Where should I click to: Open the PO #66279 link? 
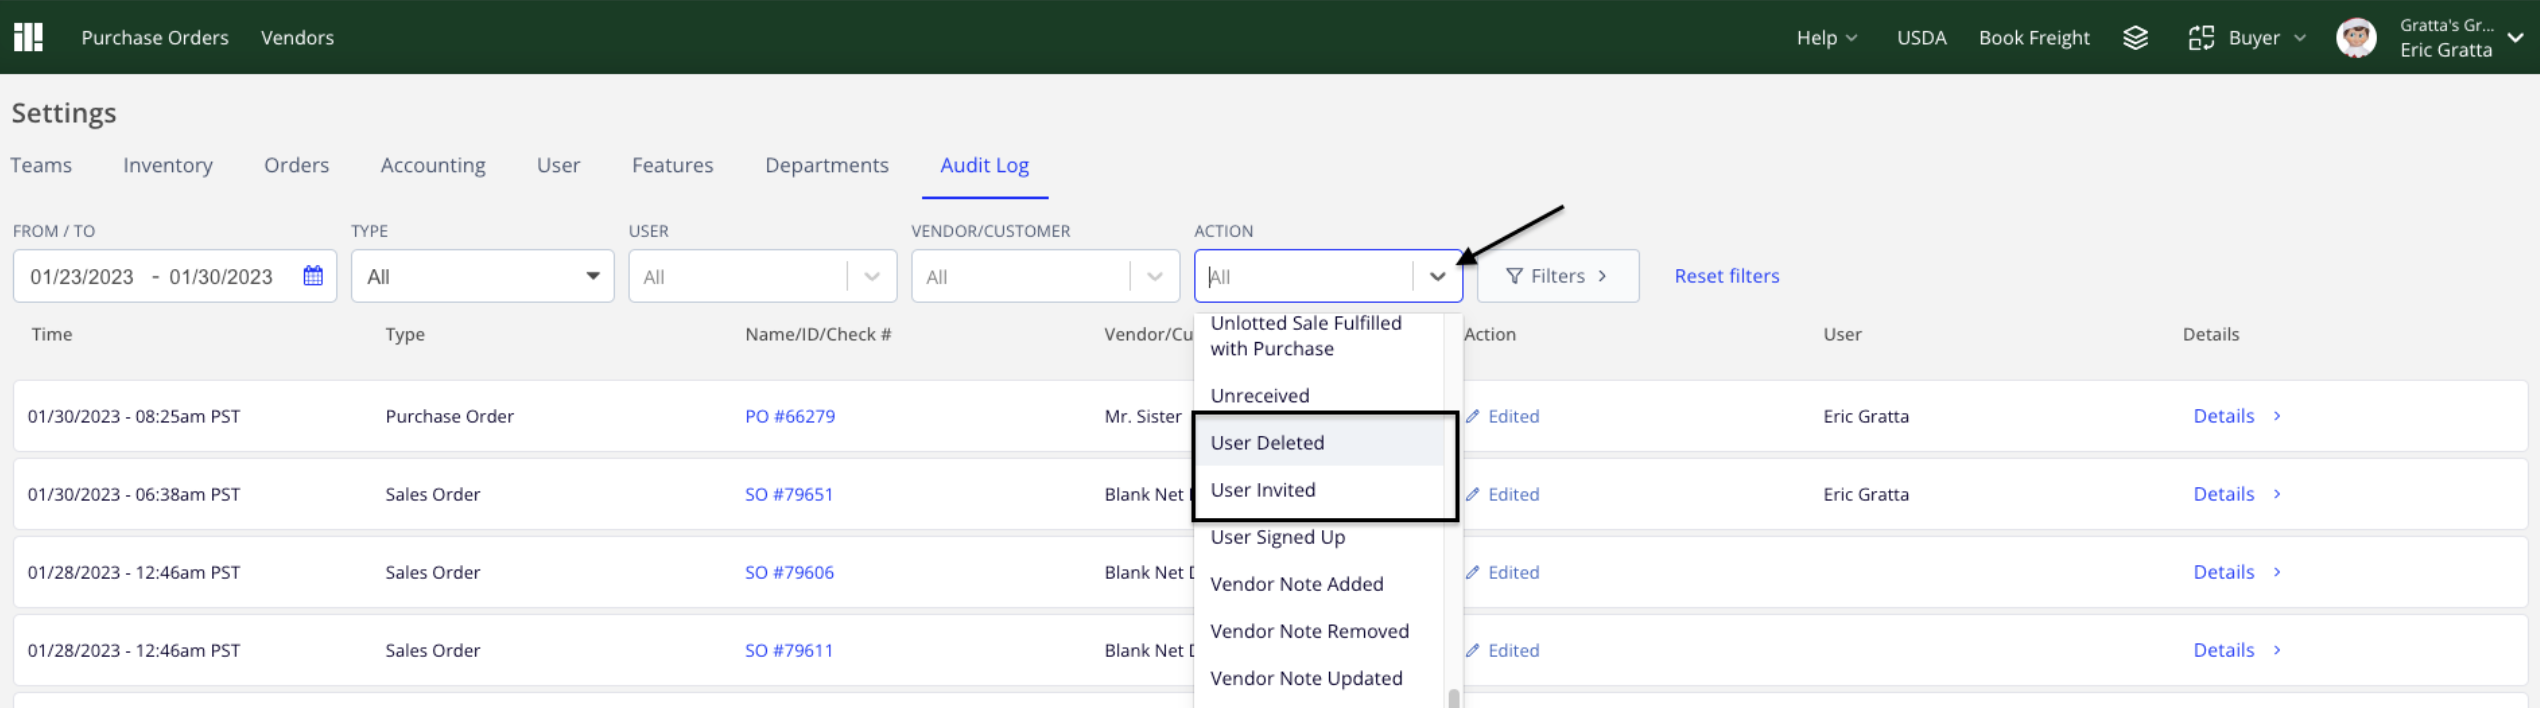point(789,416)
